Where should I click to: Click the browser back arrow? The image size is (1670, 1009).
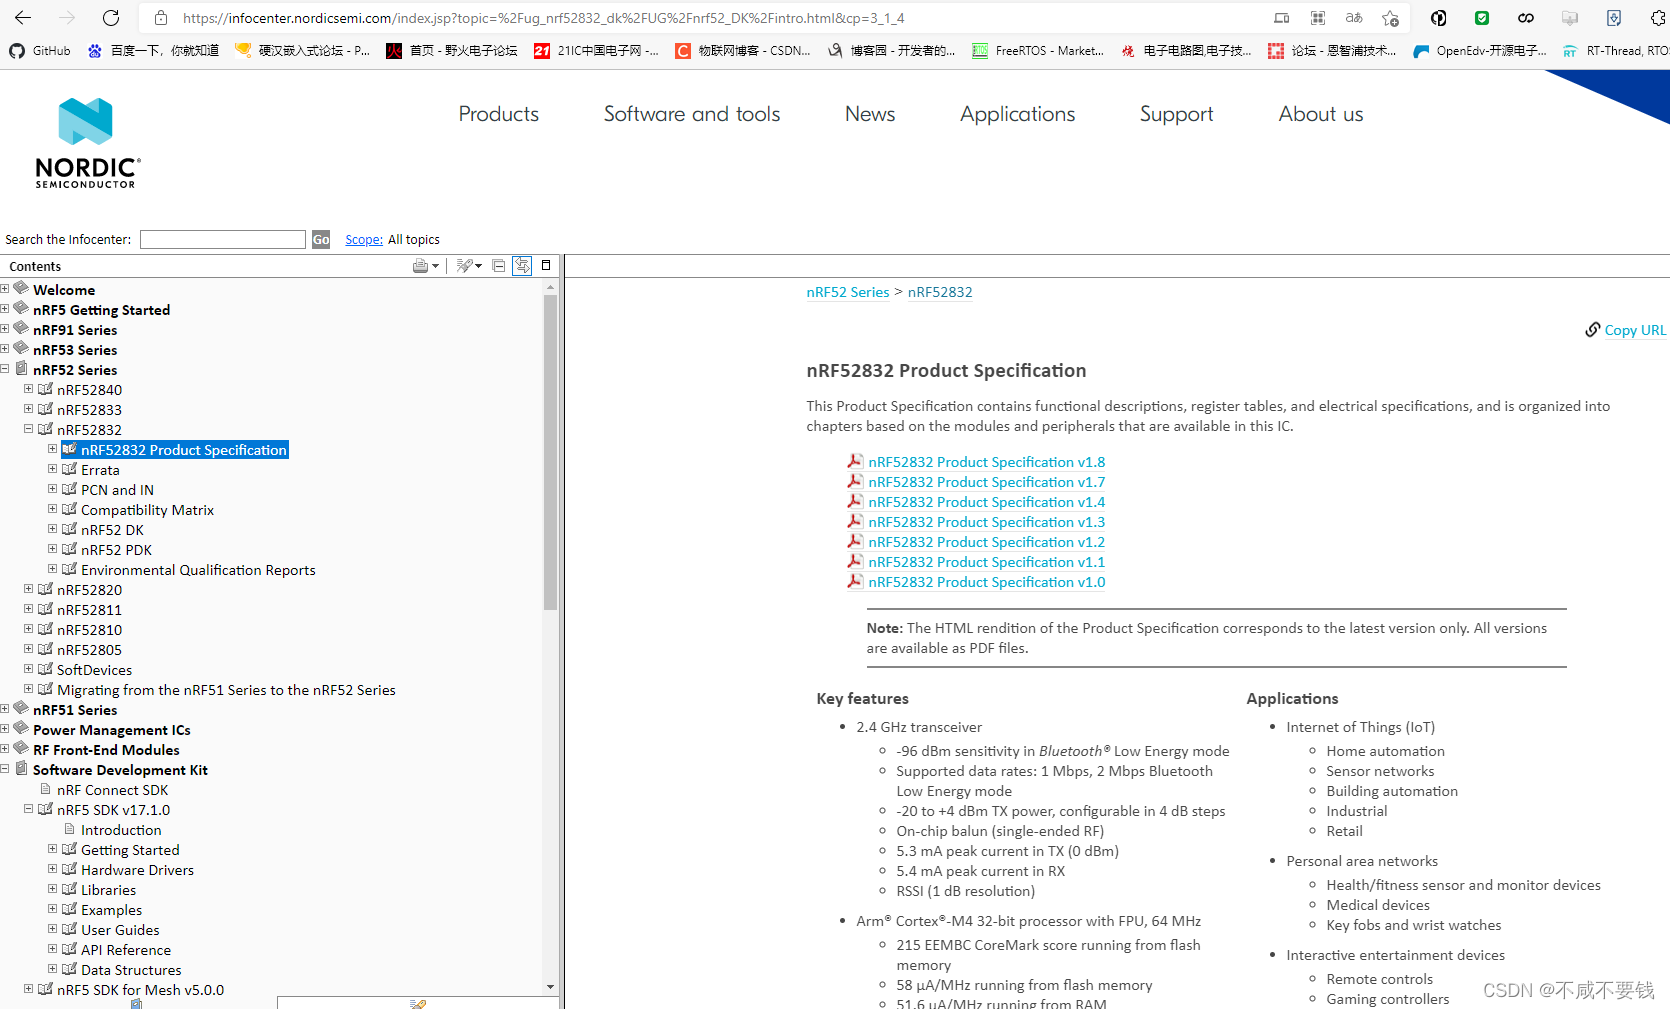pyautogui.click(x=23, y=18)
